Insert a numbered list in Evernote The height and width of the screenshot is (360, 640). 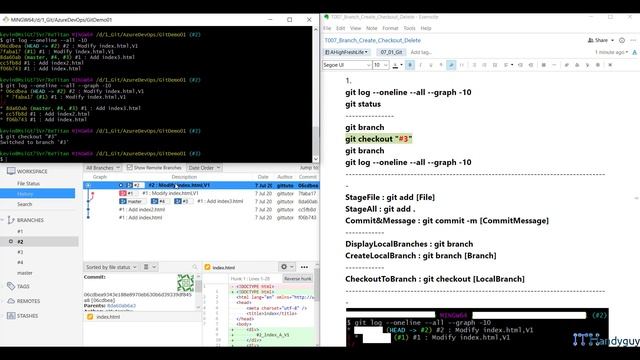tap(484, 65)
